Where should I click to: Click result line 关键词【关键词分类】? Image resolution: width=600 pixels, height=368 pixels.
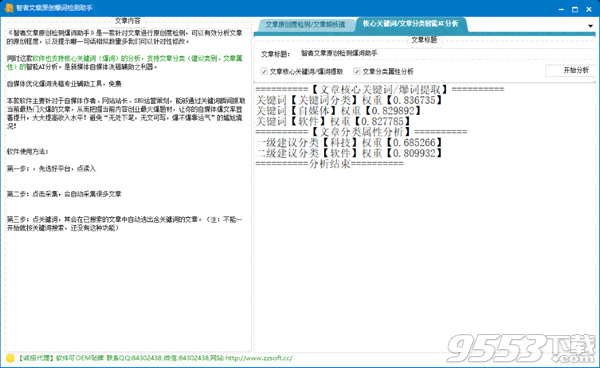tap(349, 100)
